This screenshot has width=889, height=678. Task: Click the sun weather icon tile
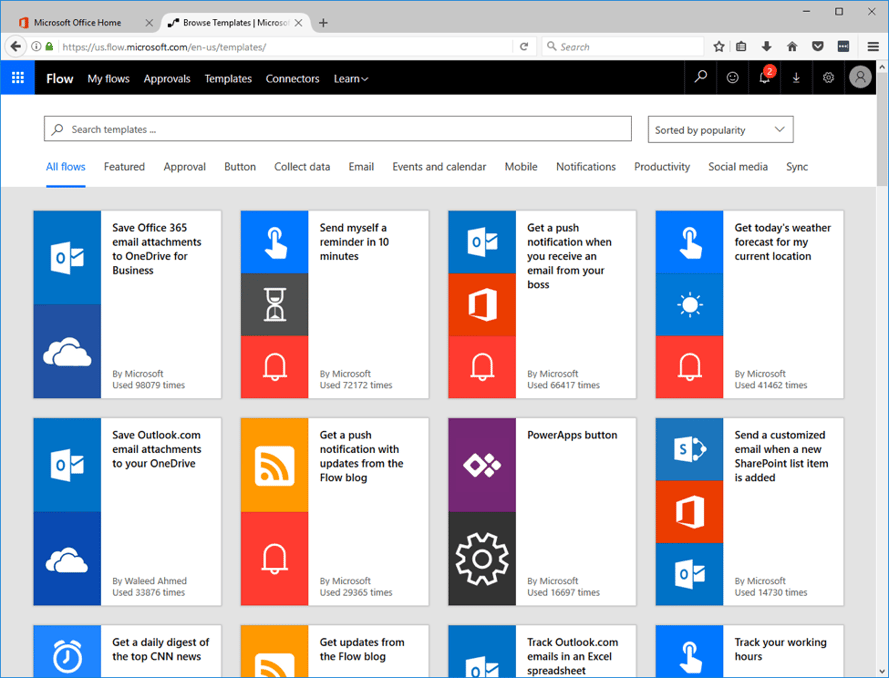tap(689, 304)
